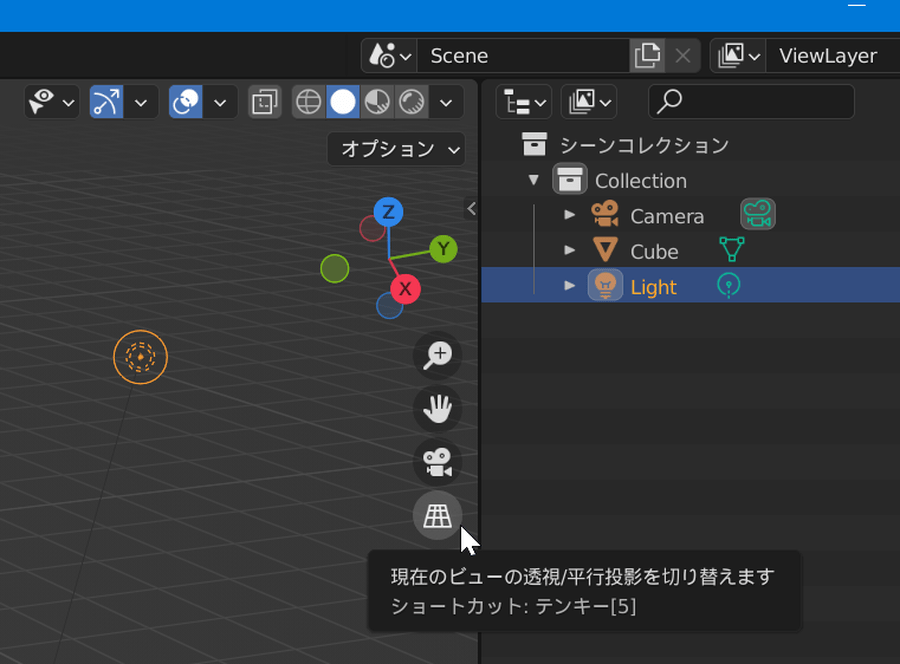The image size is (900, 664).
Task: Switch to material preview shading
Action: click(377, 102)
